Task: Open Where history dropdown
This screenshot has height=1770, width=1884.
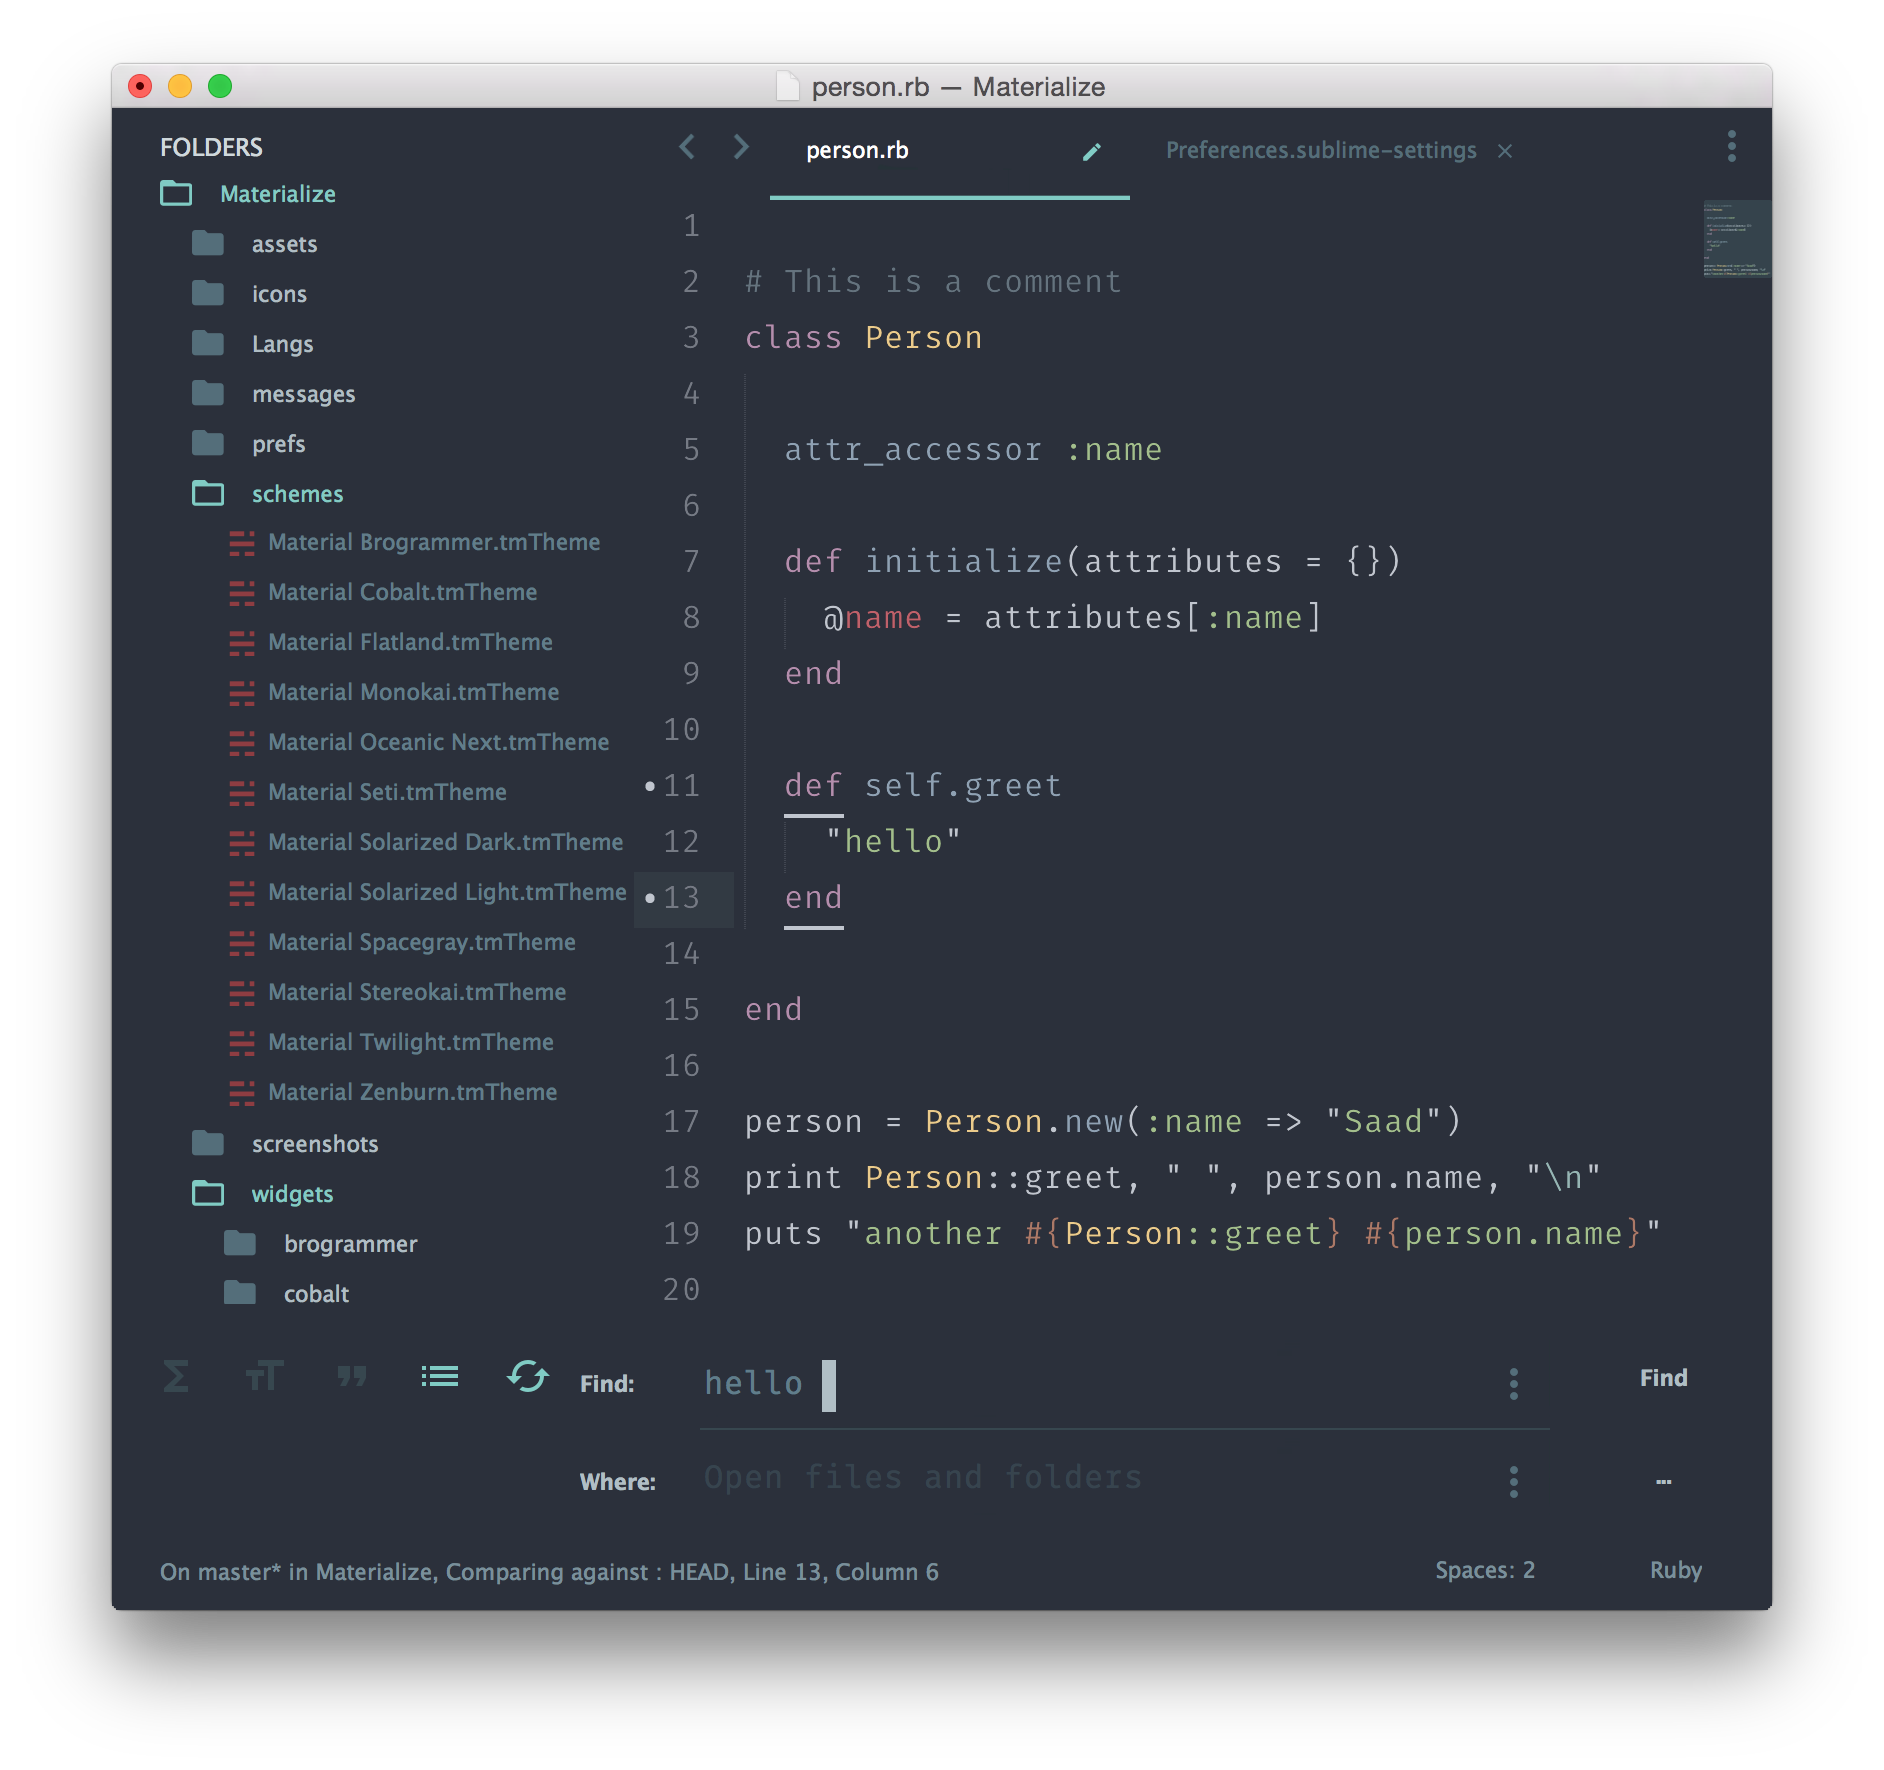Action: click(1514, 1482)
